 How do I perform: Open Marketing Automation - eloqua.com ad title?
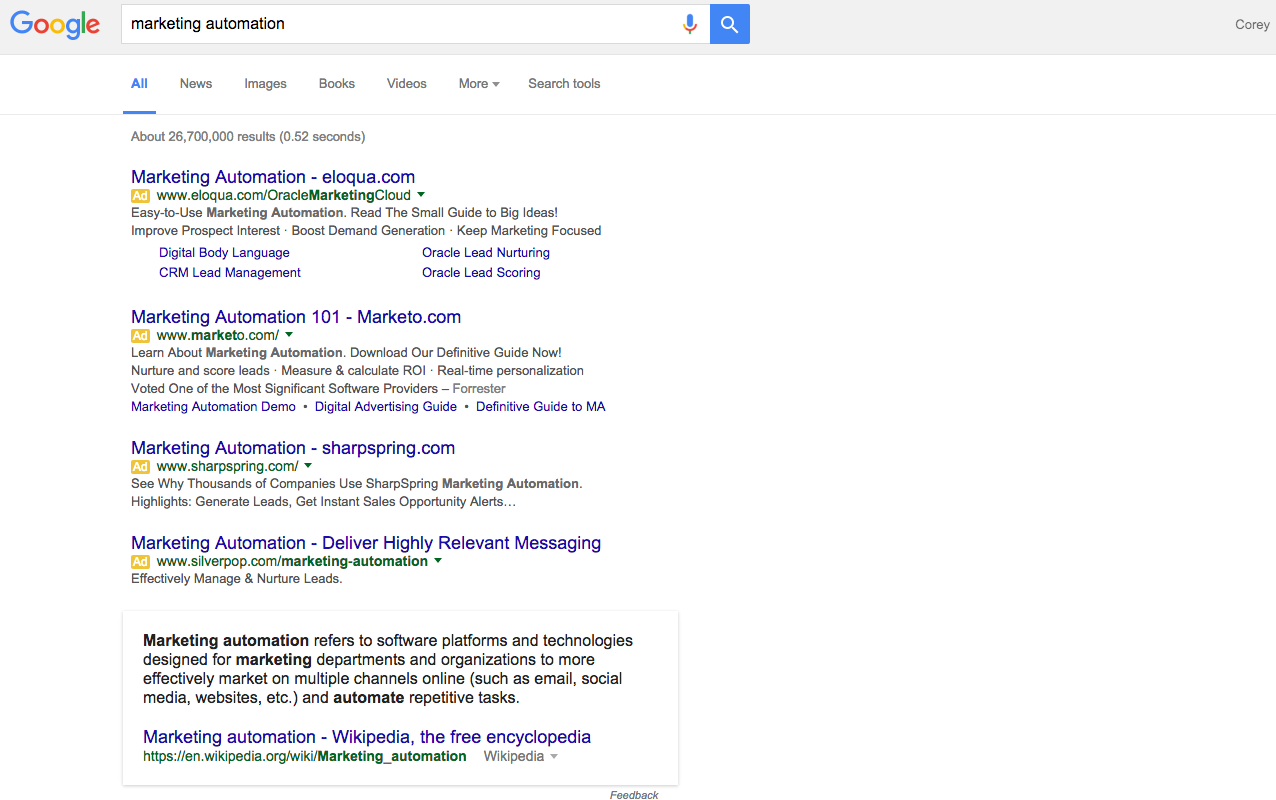pos(273,177)
